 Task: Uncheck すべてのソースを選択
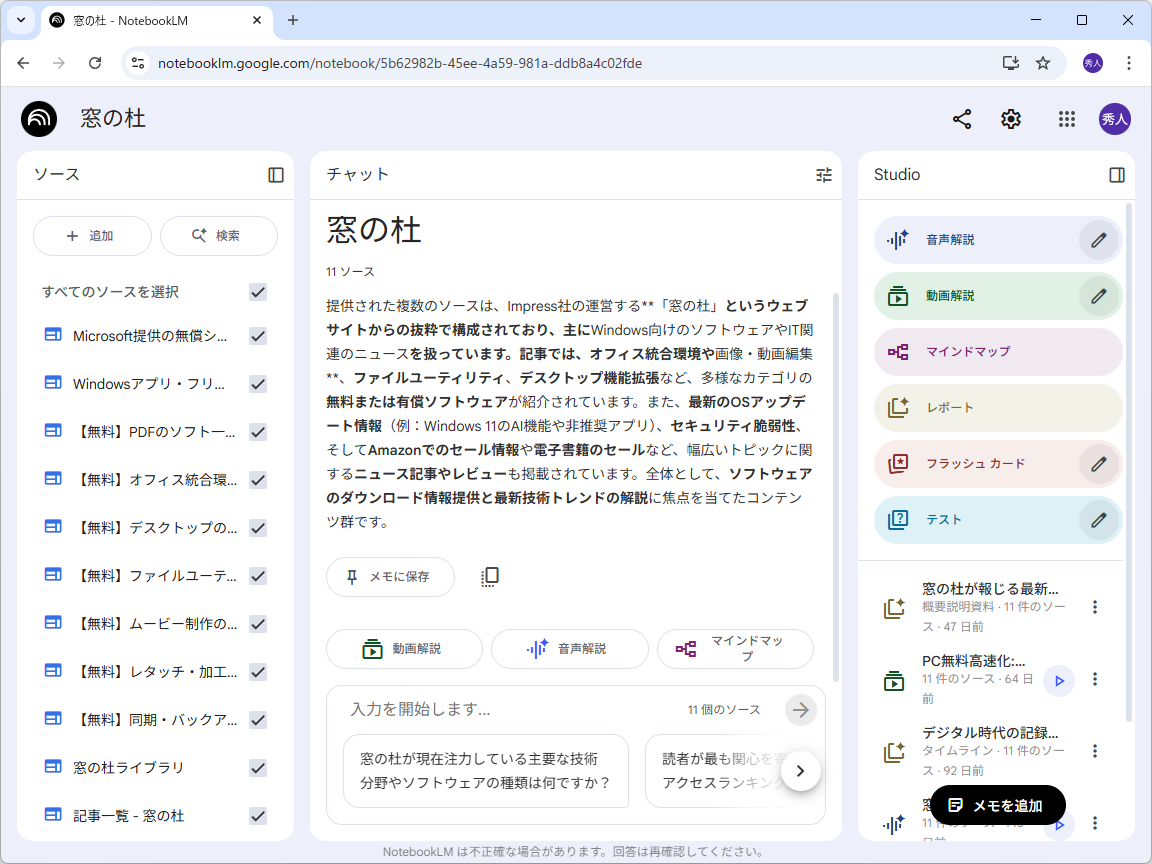(x=257, y=292)
